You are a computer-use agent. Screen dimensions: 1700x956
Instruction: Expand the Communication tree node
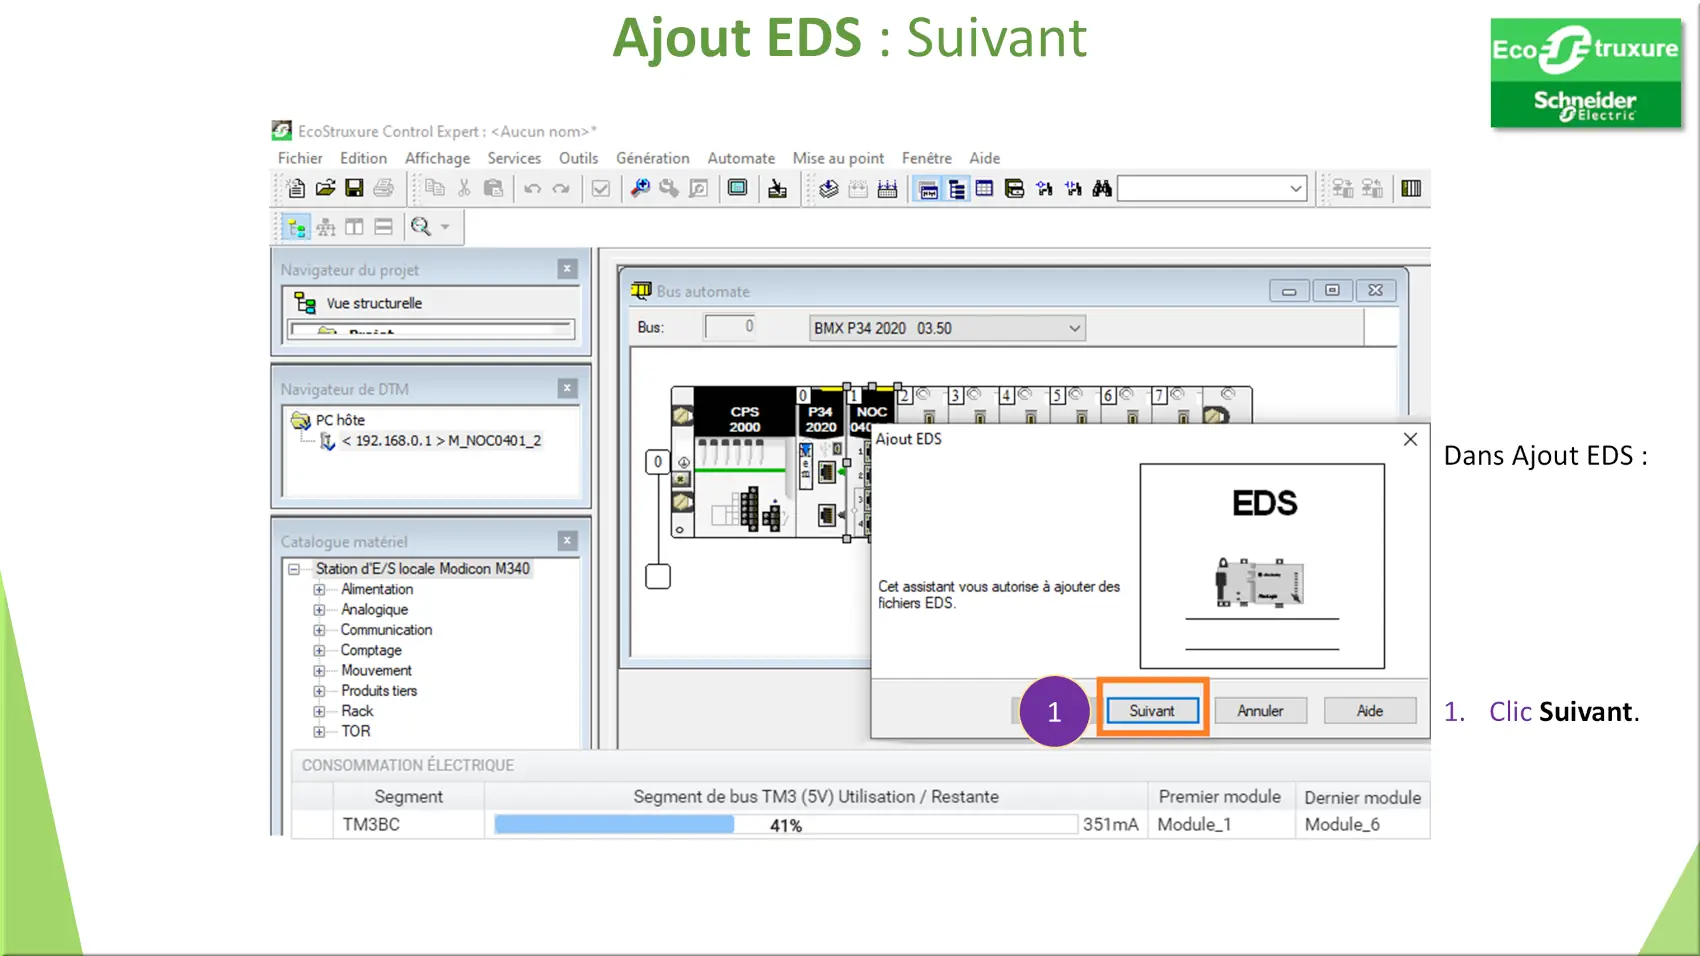[319, 630]
